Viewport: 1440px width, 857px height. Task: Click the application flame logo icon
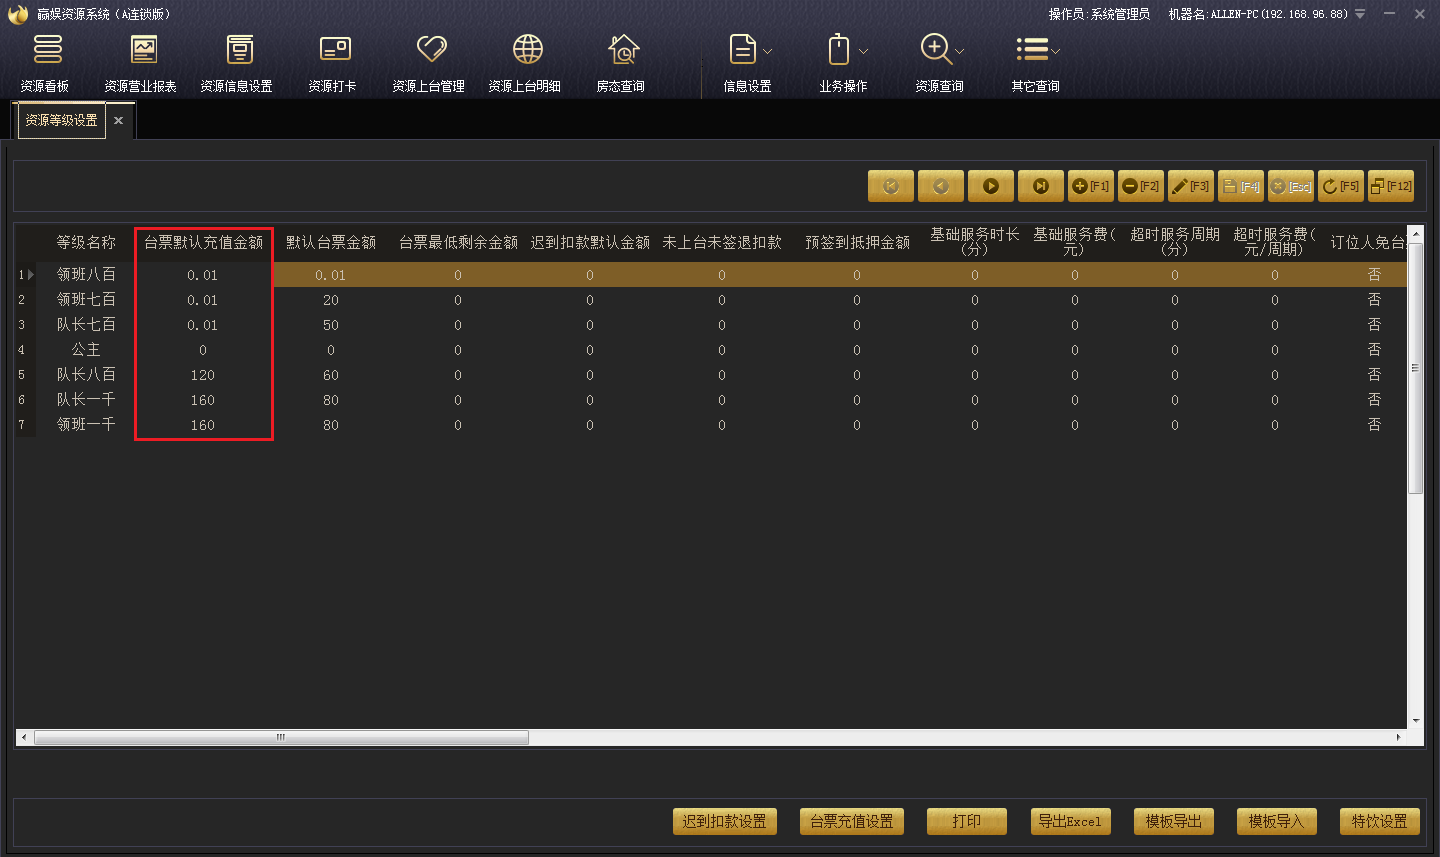coord(18,14)
